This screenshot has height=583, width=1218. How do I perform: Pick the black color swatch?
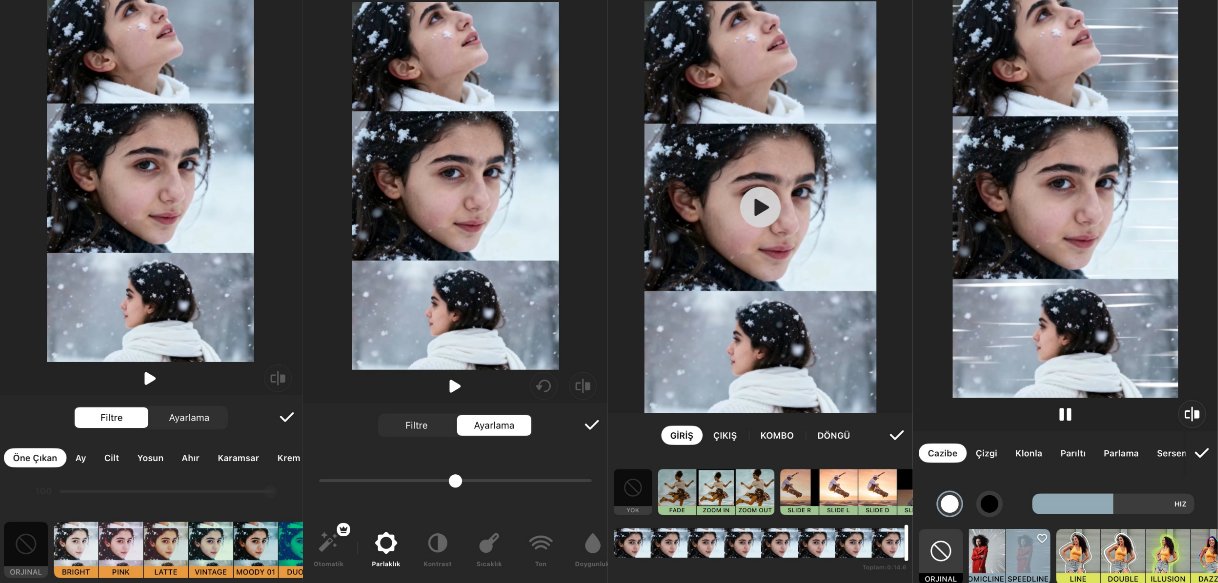point(989,504)
